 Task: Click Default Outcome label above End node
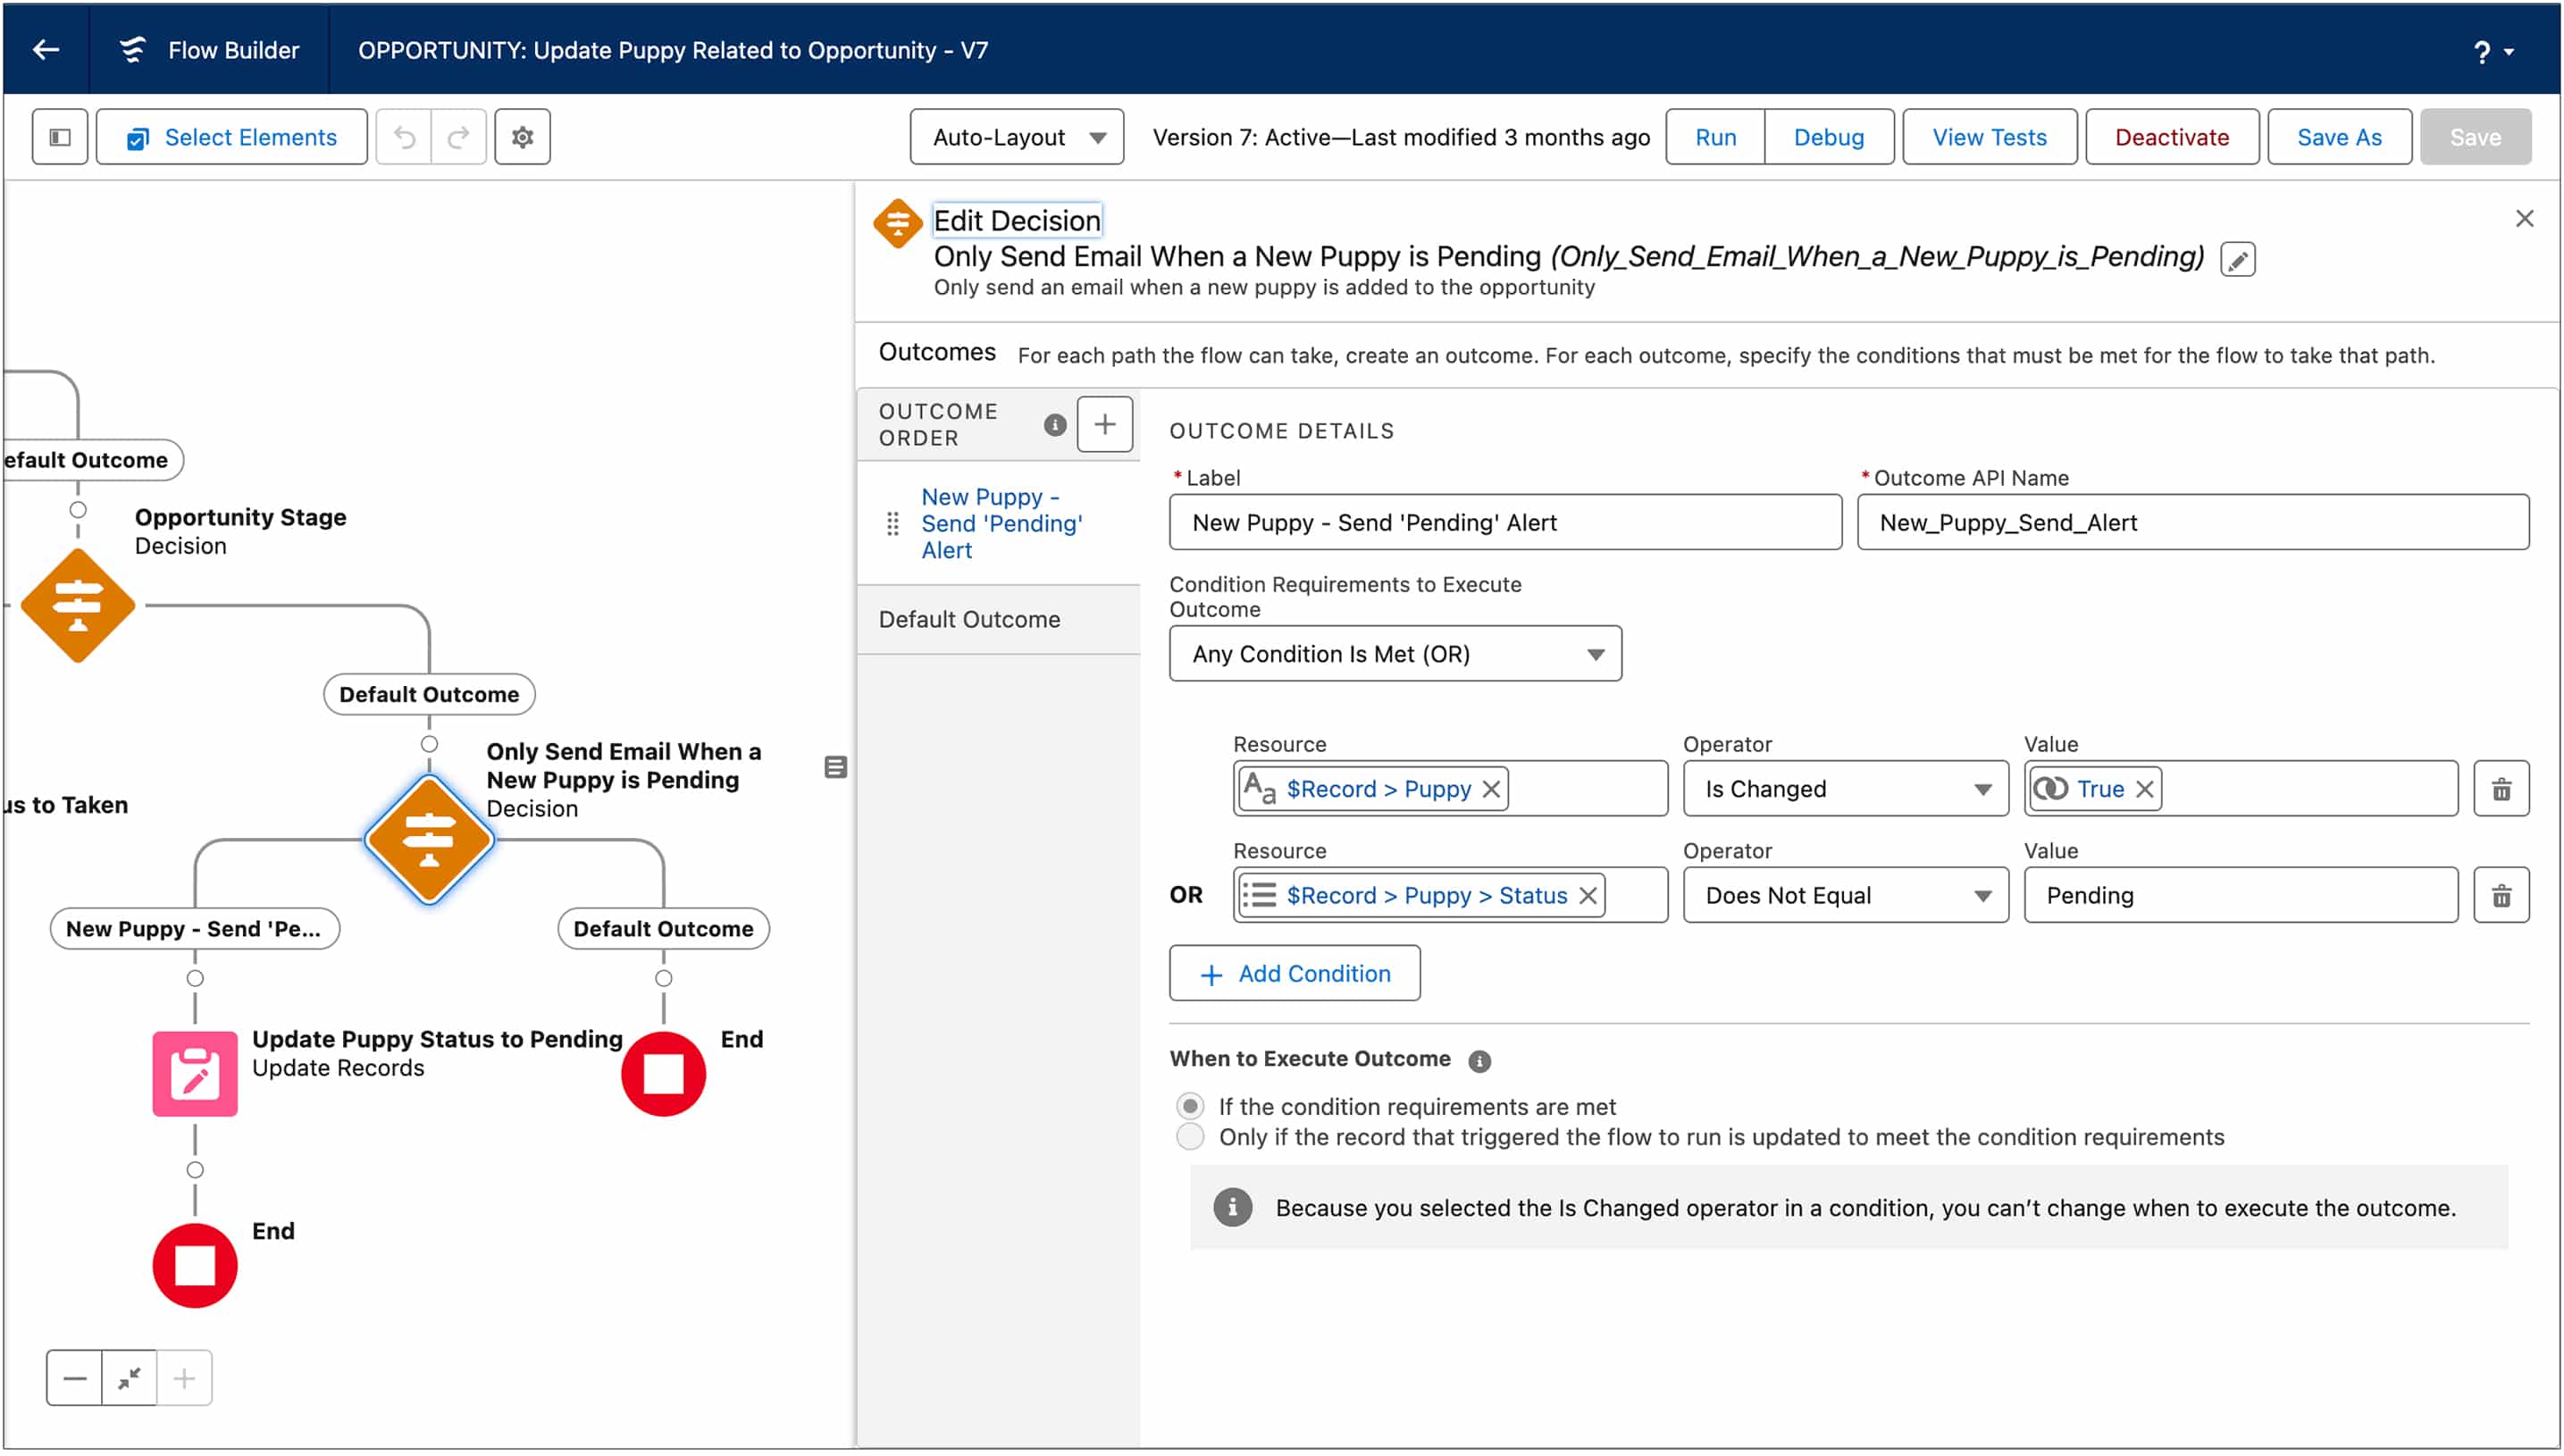coord(663,929)
